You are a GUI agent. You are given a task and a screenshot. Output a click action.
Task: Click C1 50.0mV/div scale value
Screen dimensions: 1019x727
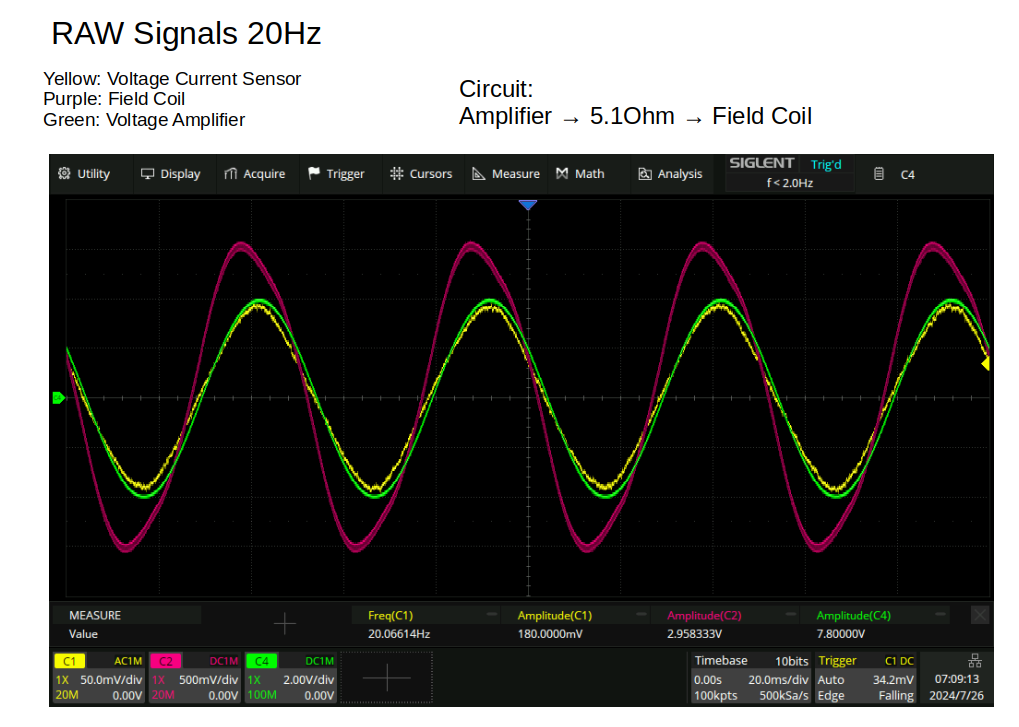(111, 680)
